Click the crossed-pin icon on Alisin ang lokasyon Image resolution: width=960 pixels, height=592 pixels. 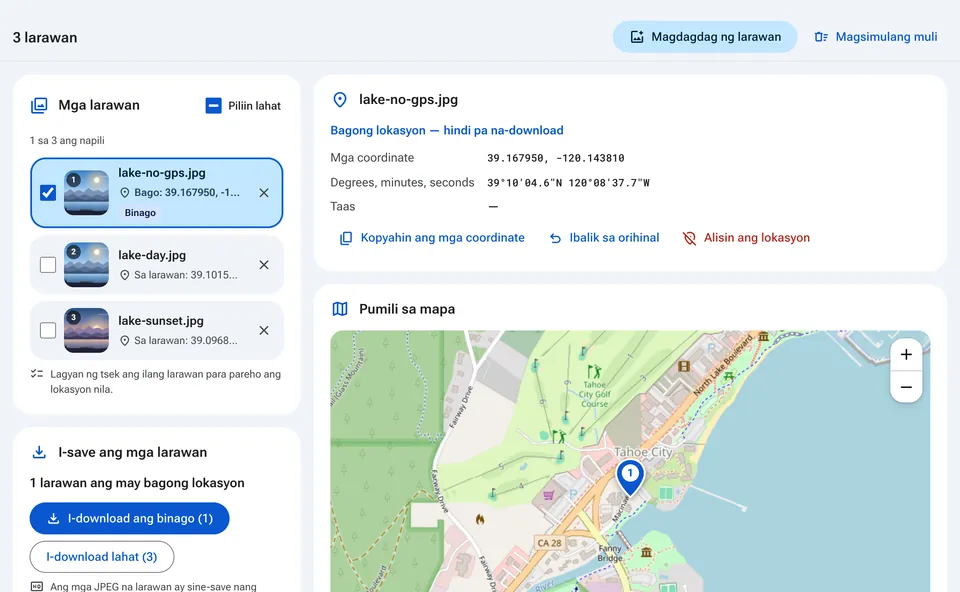click(x=689, y=238)
